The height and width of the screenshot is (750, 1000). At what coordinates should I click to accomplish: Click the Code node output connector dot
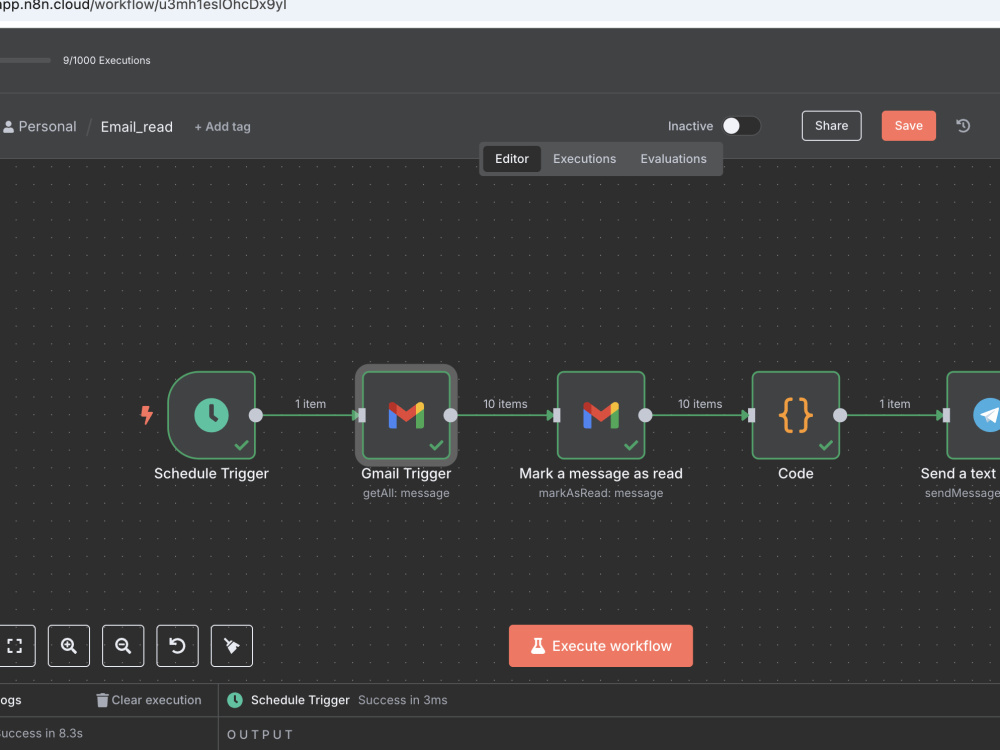840,415
